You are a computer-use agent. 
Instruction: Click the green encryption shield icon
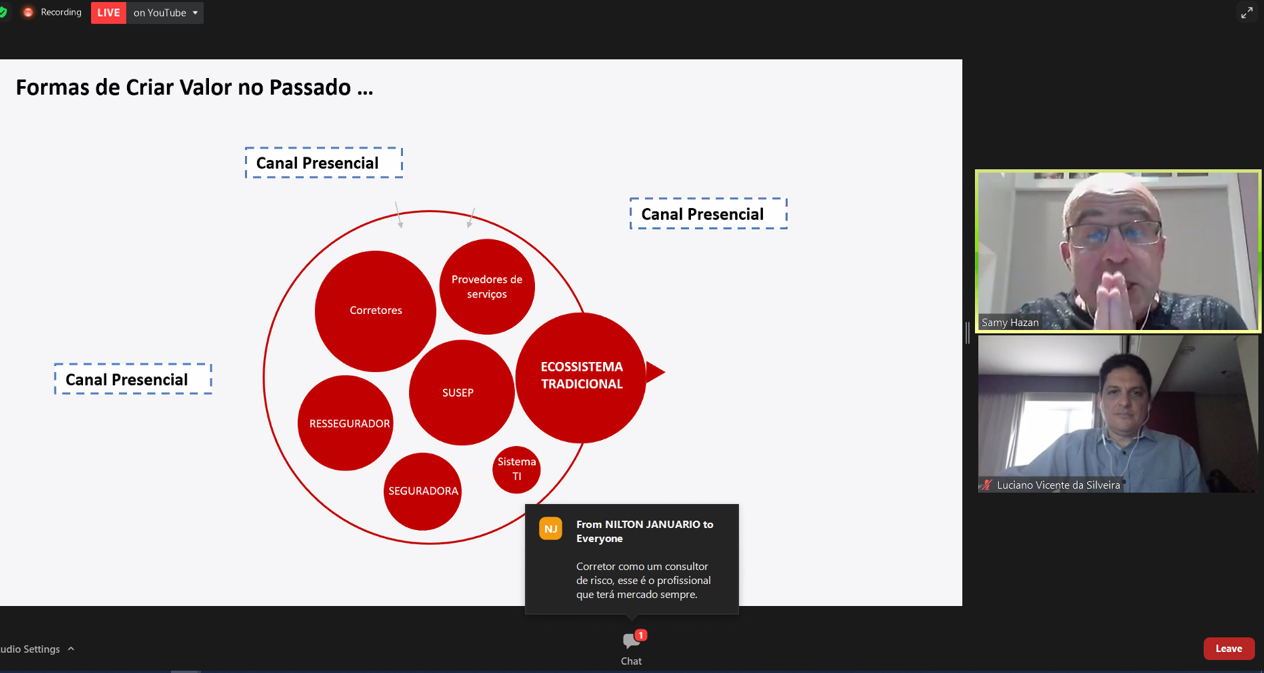[3, 12]
